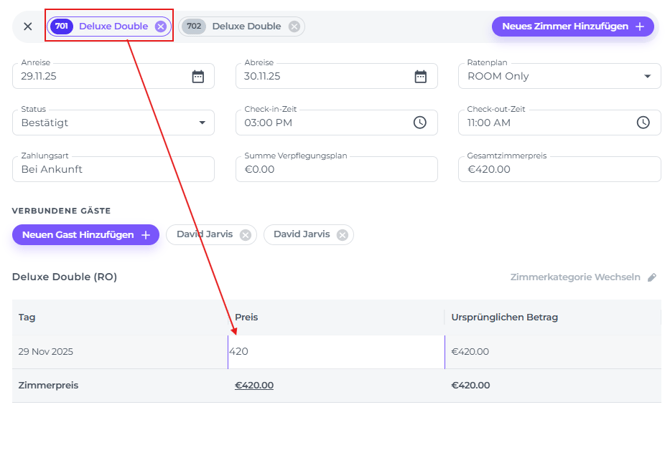Expand the Ratenplan dropdown
The width and height of the screenshot is (670, 463).
click(x=647, y=76)
